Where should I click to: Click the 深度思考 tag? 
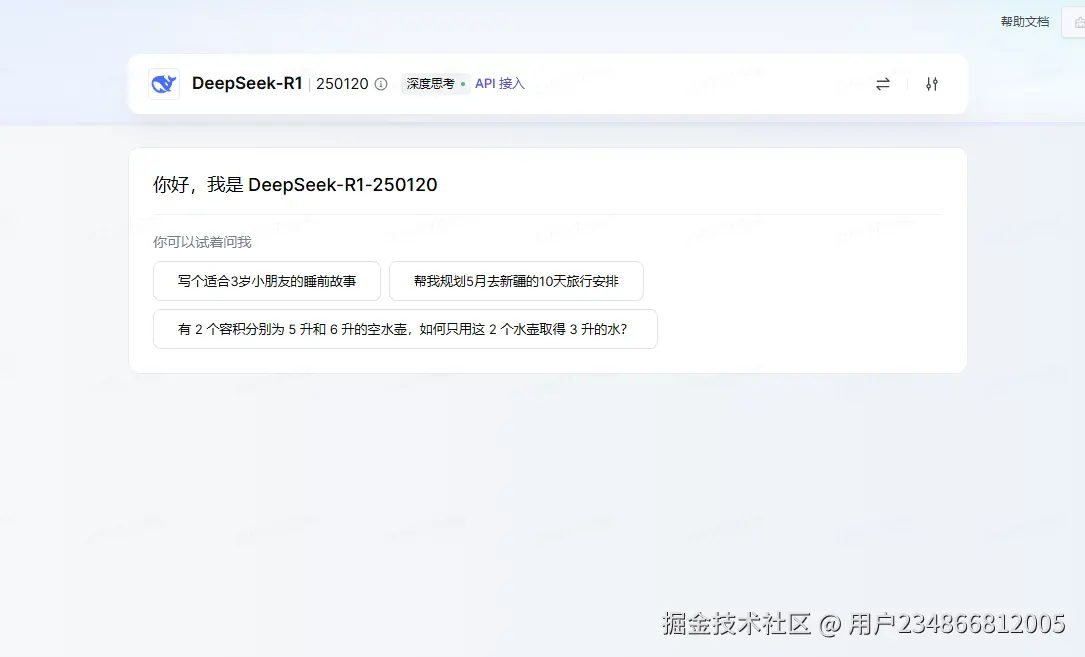tap(435, 84)
